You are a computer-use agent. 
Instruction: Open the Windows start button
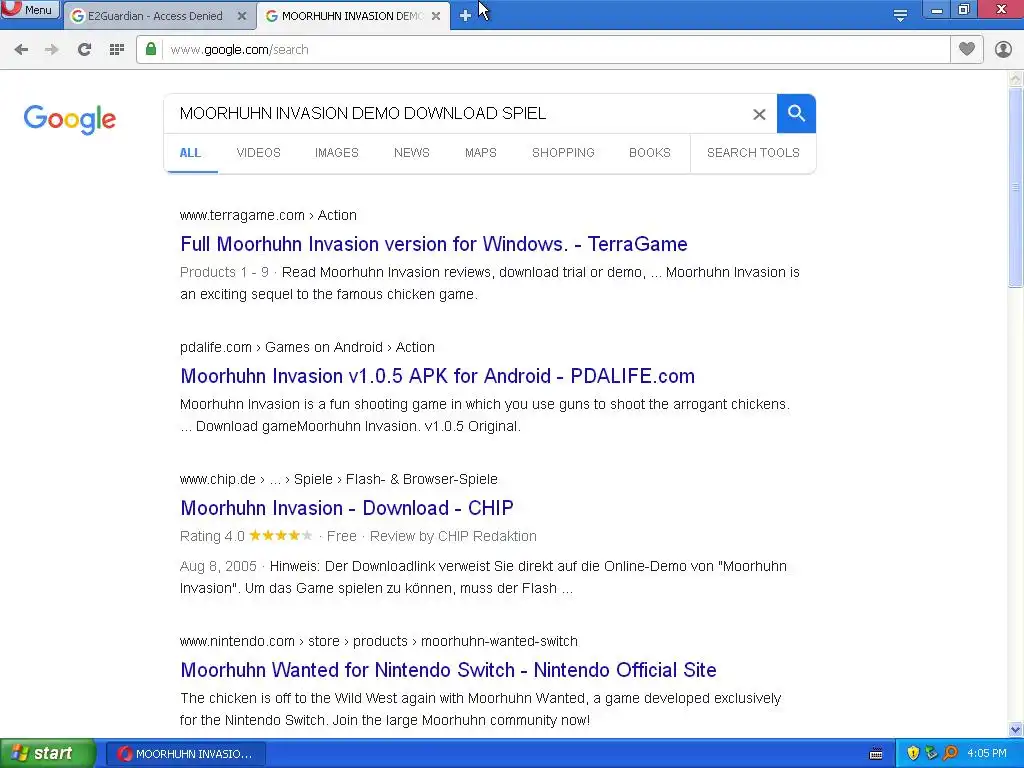(x=47, y=754)
